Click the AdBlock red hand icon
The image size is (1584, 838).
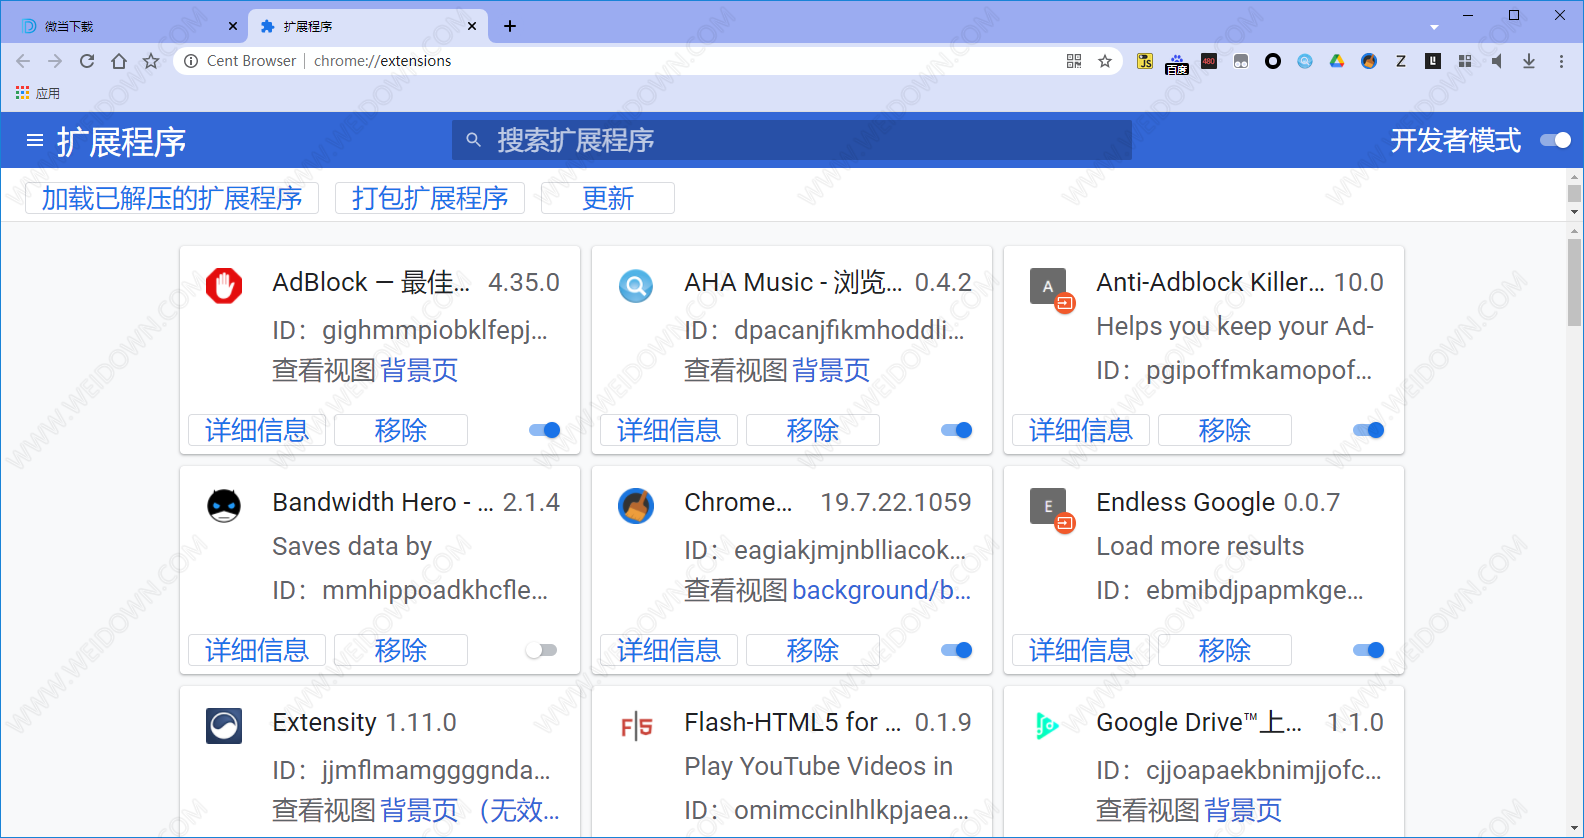224,285
